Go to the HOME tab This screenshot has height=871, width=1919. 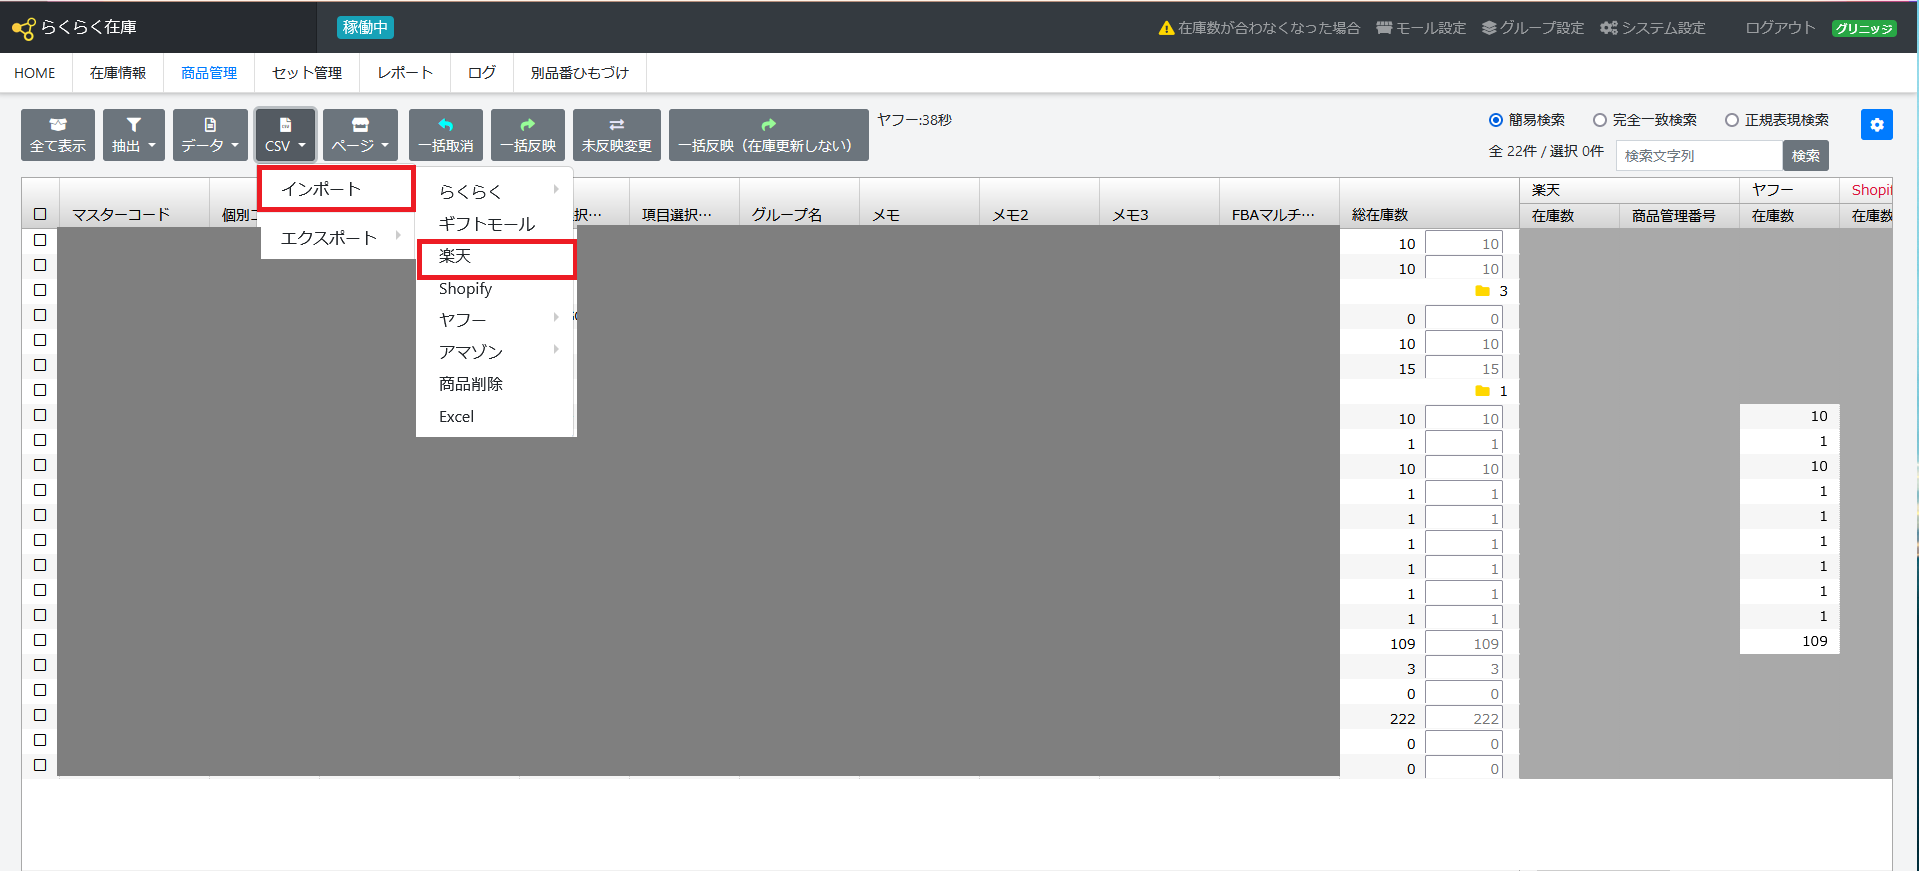click(x=35, y=73)
